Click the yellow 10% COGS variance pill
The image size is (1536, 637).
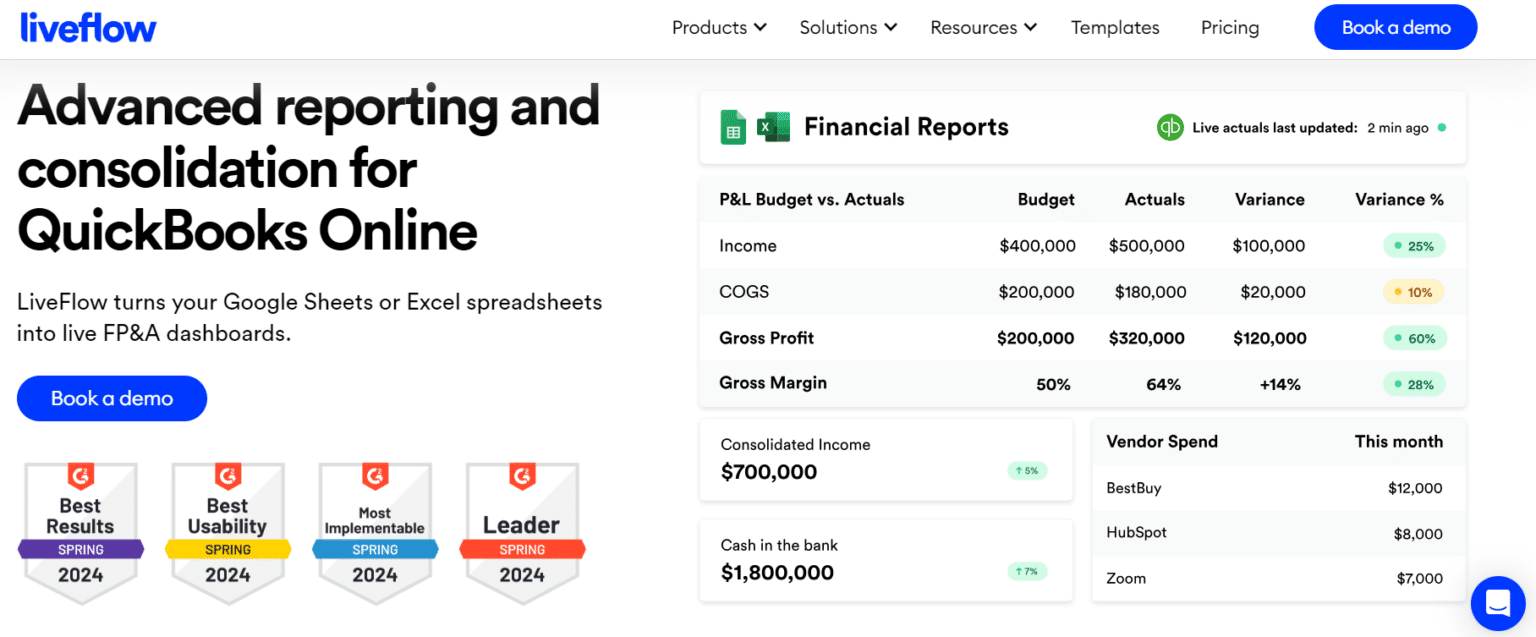coord(1414,292)
